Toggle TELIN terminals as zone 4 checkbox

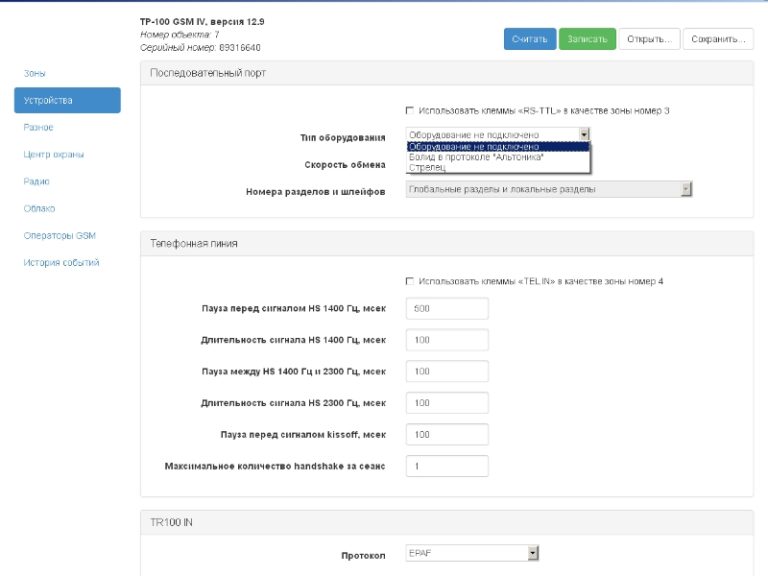410,281
